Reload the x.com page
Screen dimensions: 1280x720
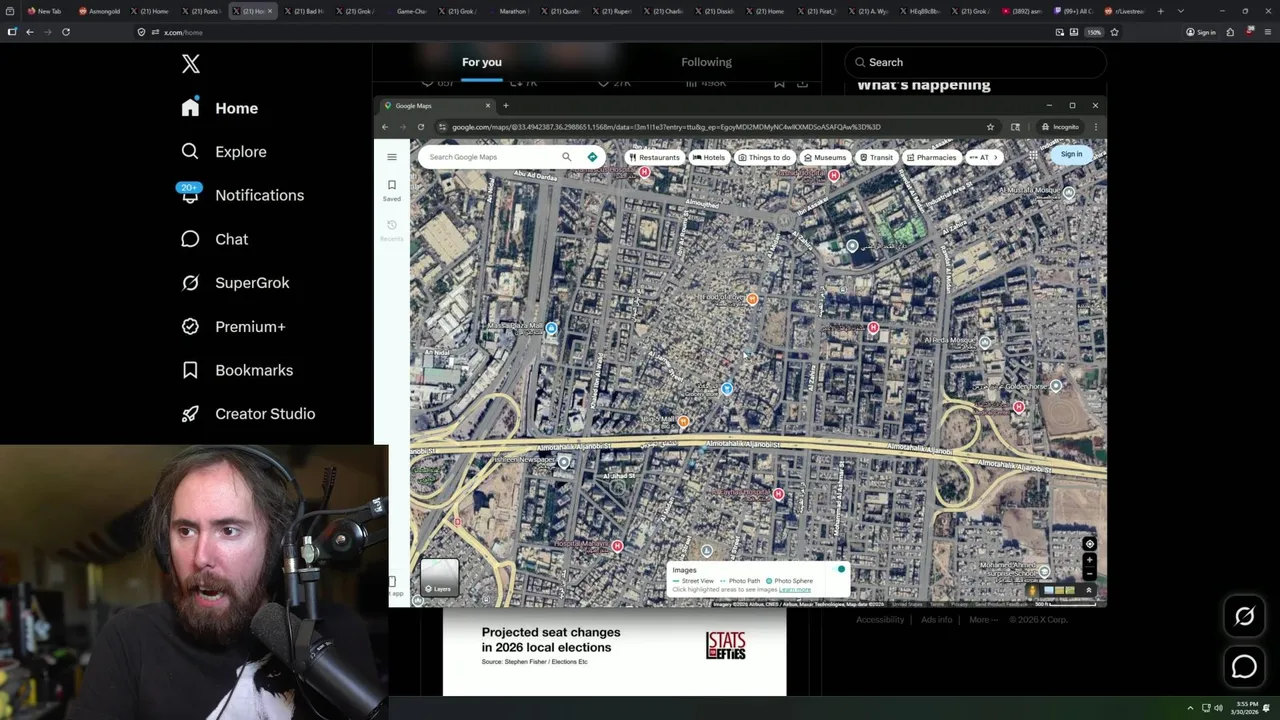coord(66,32)
